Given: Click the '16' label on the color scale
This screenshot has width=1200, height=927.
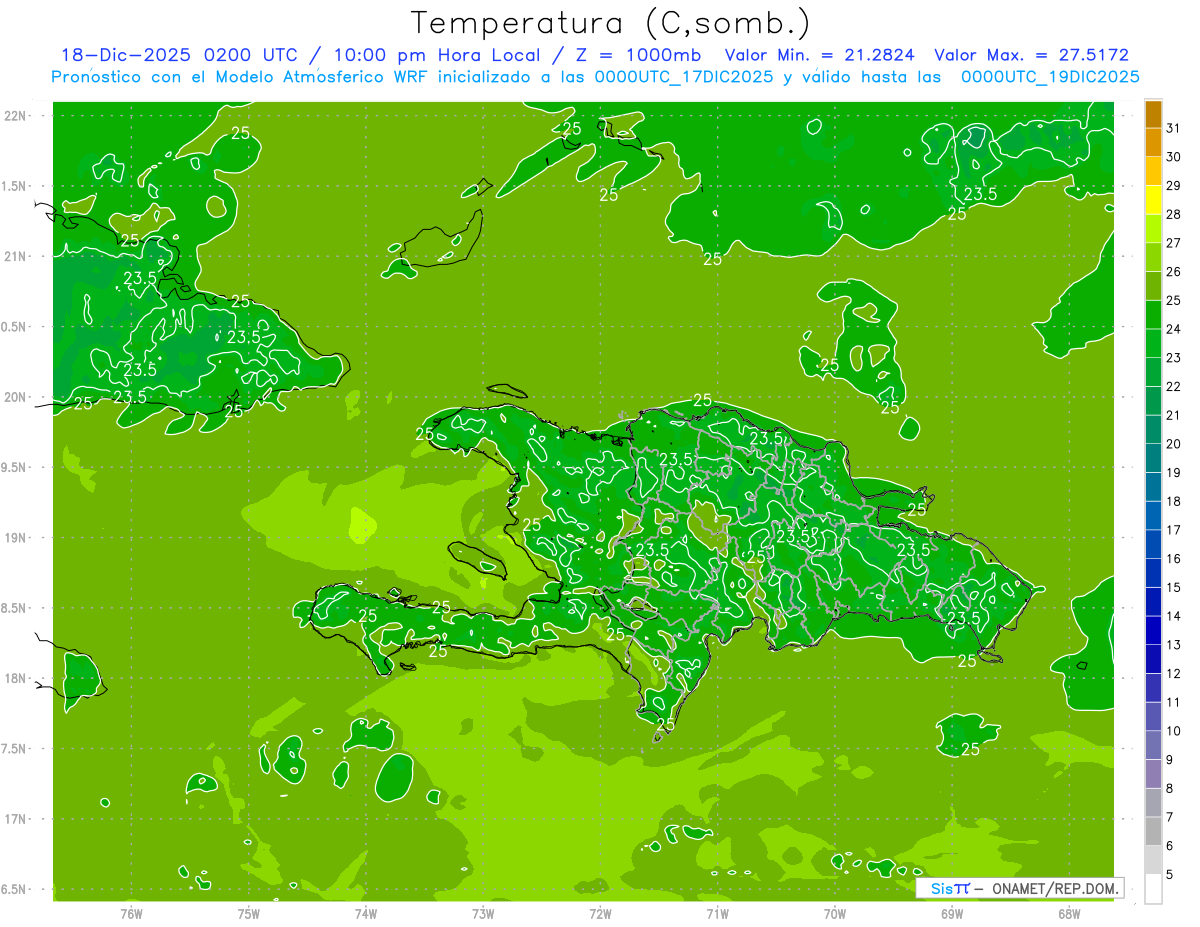Looking at the screenshot, I should point(1174,559).
